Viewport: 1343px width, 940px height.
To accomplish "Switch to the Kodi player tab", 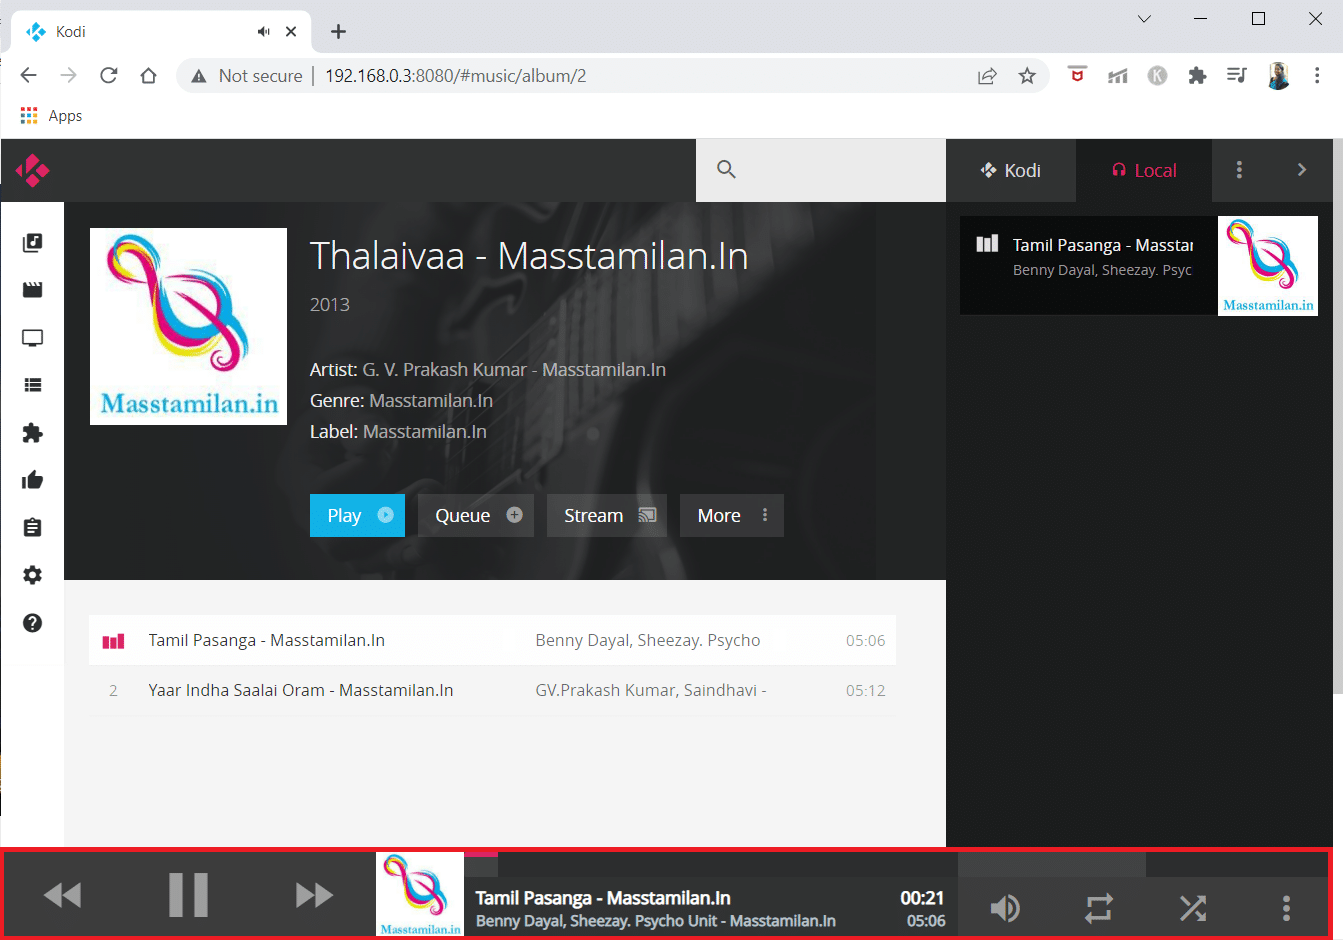I will (x=1011, y=170).
